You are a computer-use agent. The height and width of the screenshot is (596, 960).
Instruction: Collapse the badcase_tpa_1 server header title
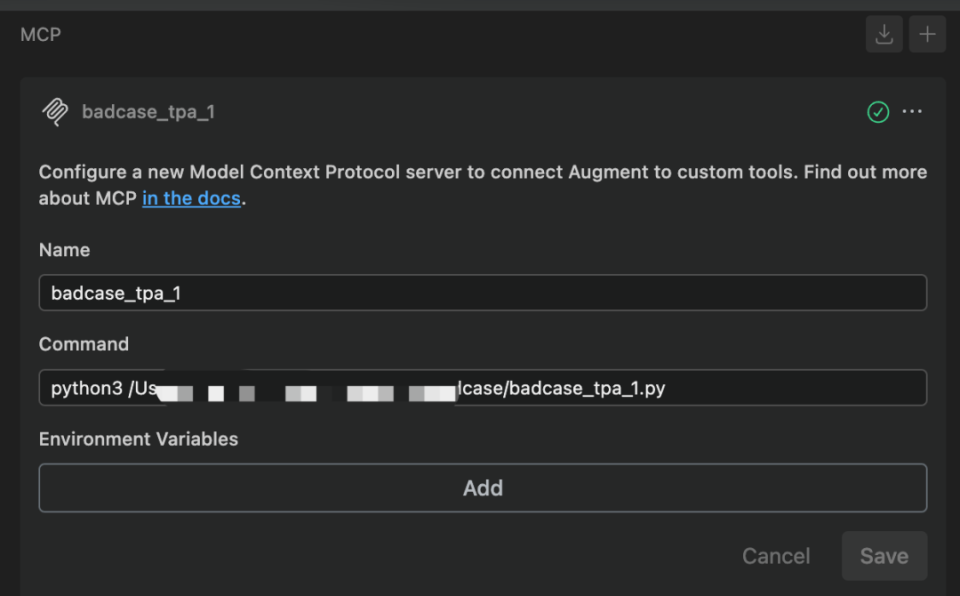point(148,112)
